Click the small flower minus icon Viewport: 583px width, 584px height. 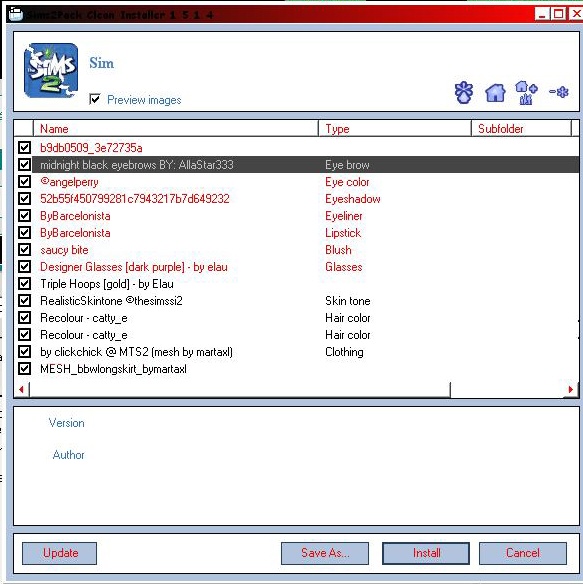[559, 92]
